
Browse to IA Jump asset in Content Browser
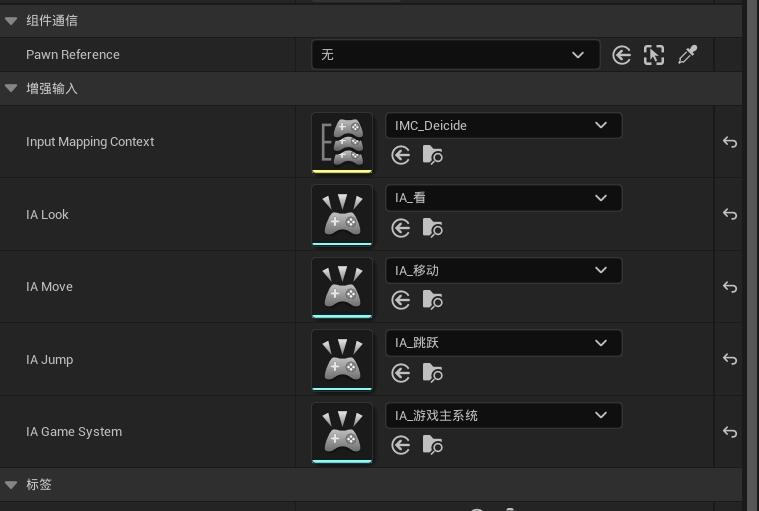pos(433,373)
